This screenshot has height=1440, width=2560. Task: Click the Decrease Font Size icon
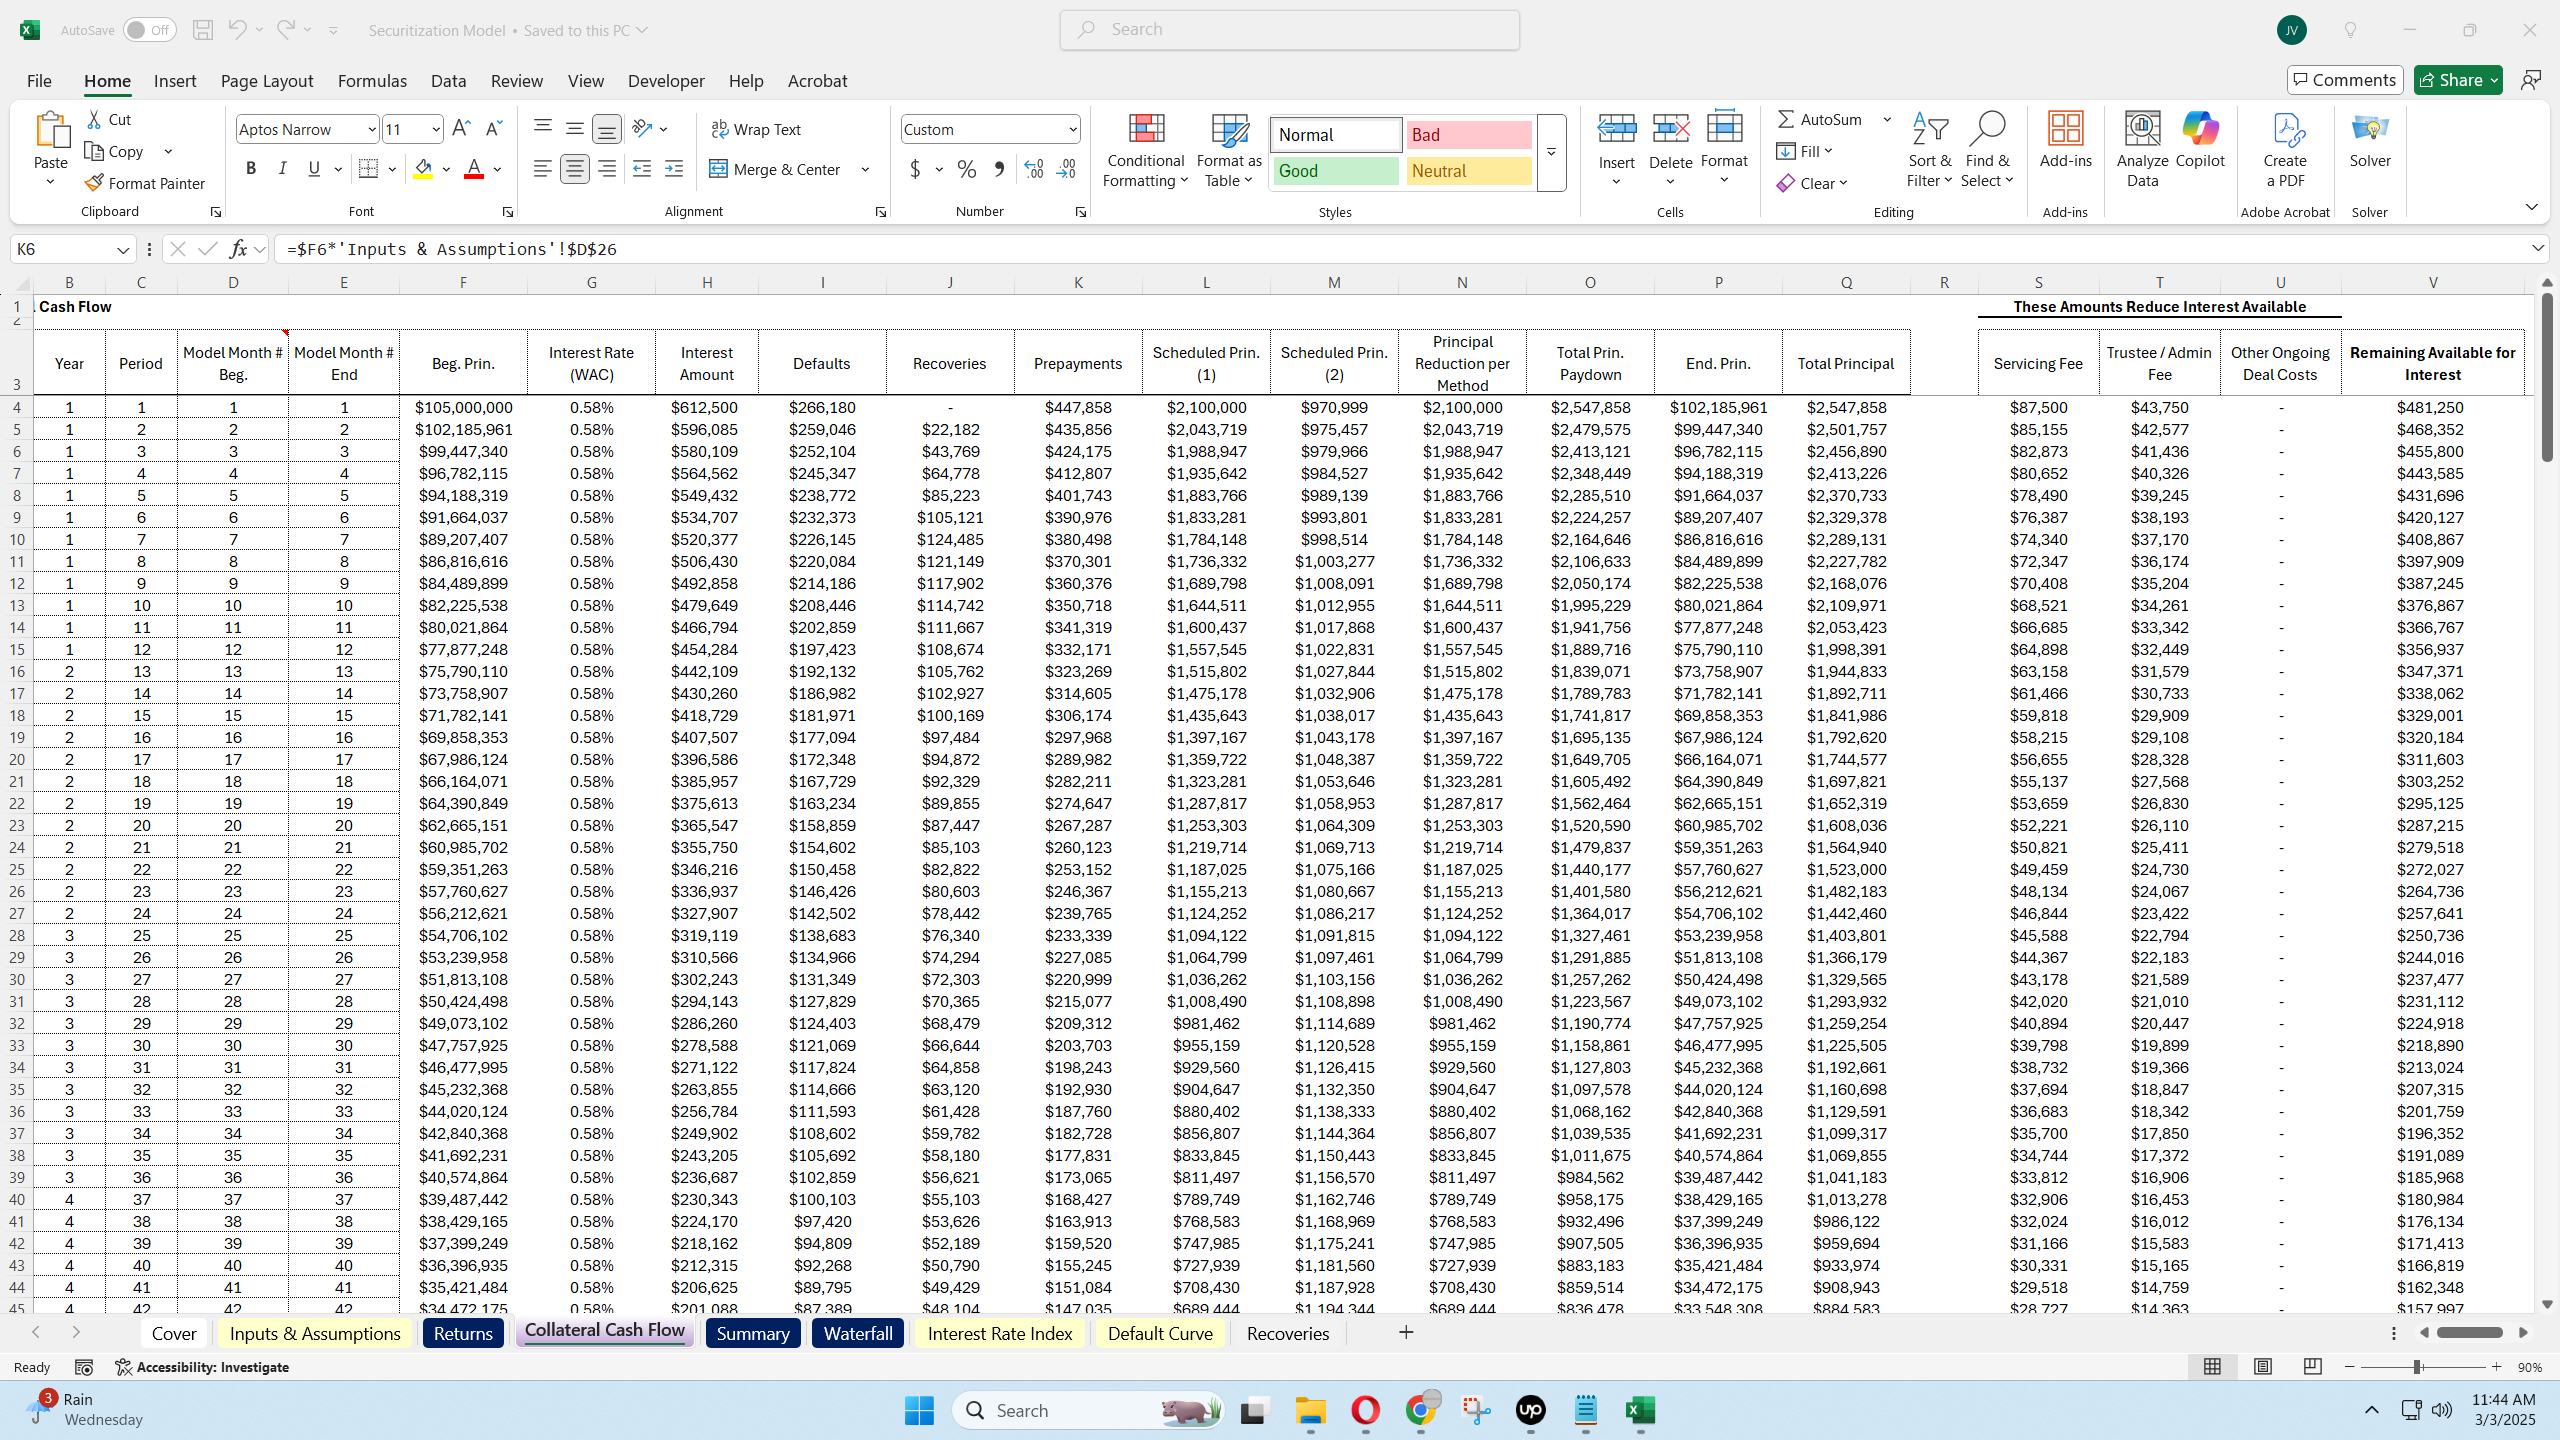point(493,129)
